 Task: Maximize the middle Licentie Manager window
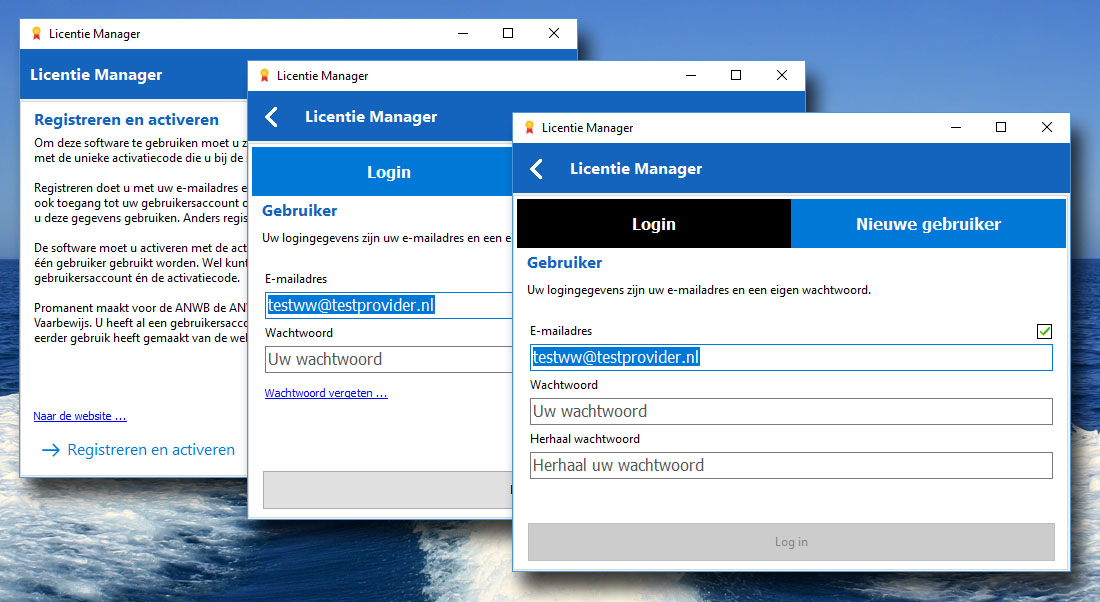pos(736,76)
